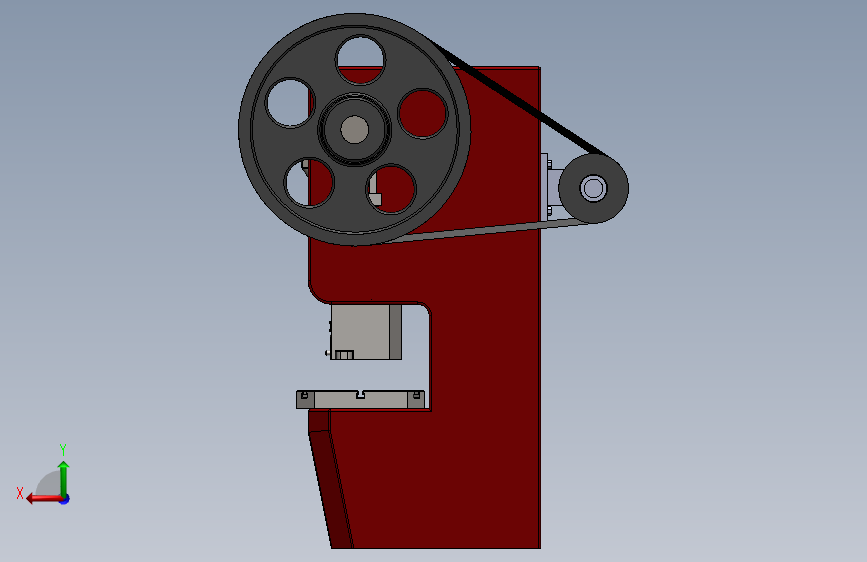867x562 pixels.
Task: Click the flywheel's central shaft hub
Action: [354, 129]
